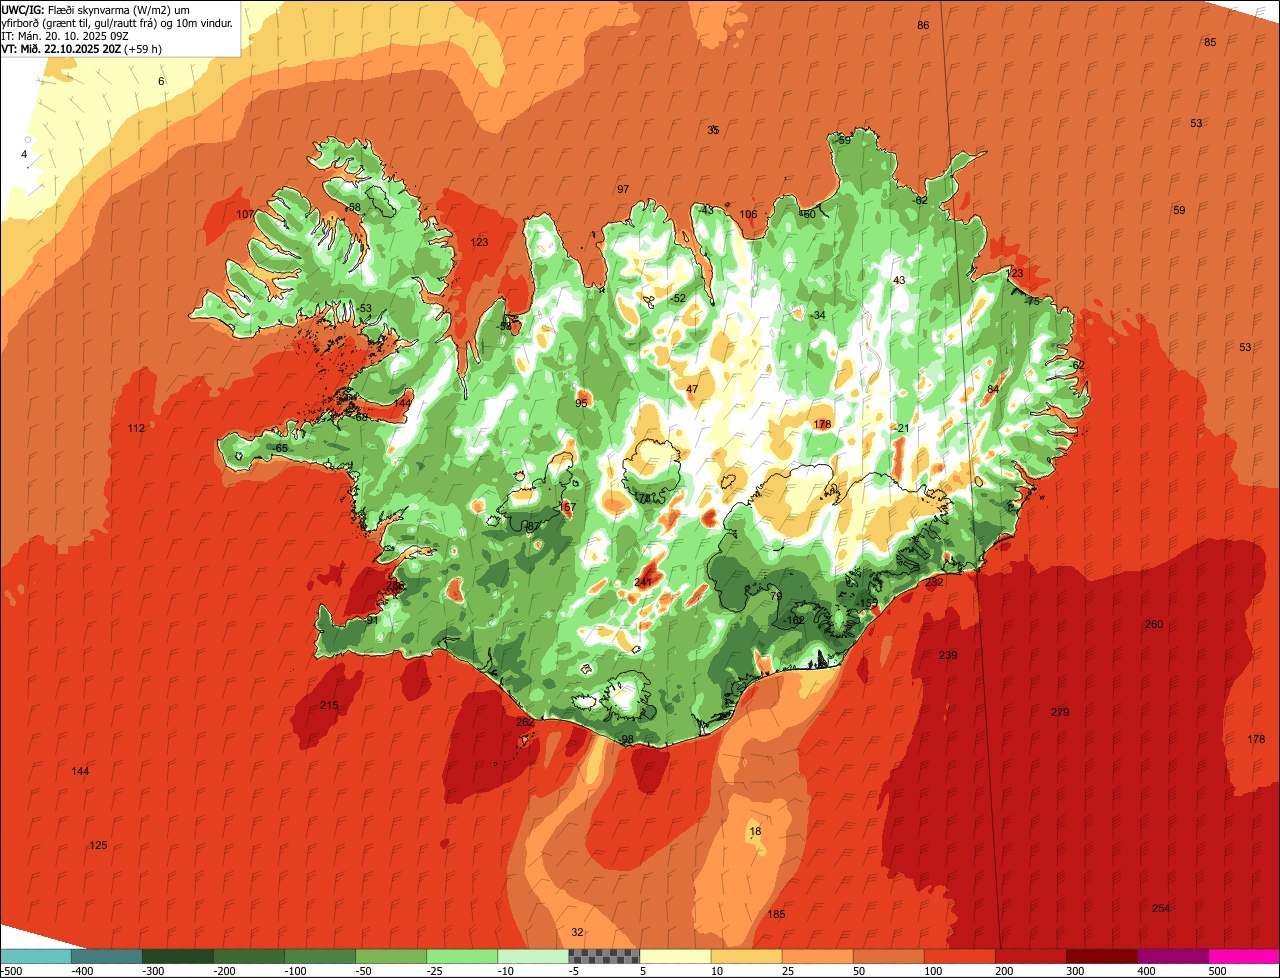Image resolution: width=1280 pixels, height=978 pixels.
Task: Click the map value 18
Action: 755,832
